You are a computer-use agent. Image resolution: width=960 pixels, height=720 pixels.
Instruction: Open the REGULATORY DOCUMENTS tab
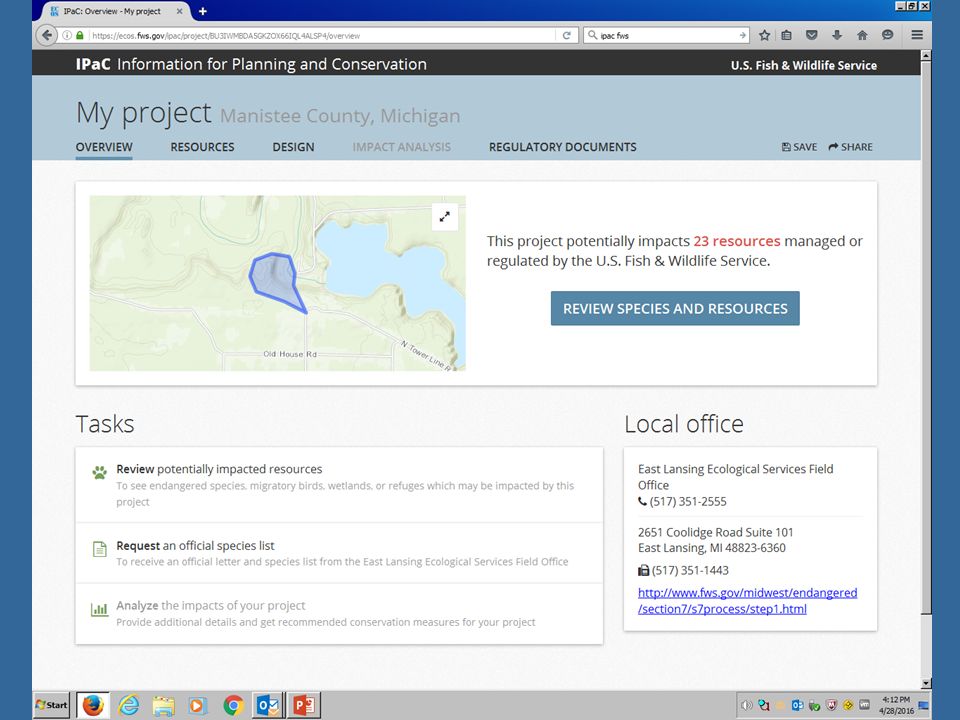click(x=563, y=147)
